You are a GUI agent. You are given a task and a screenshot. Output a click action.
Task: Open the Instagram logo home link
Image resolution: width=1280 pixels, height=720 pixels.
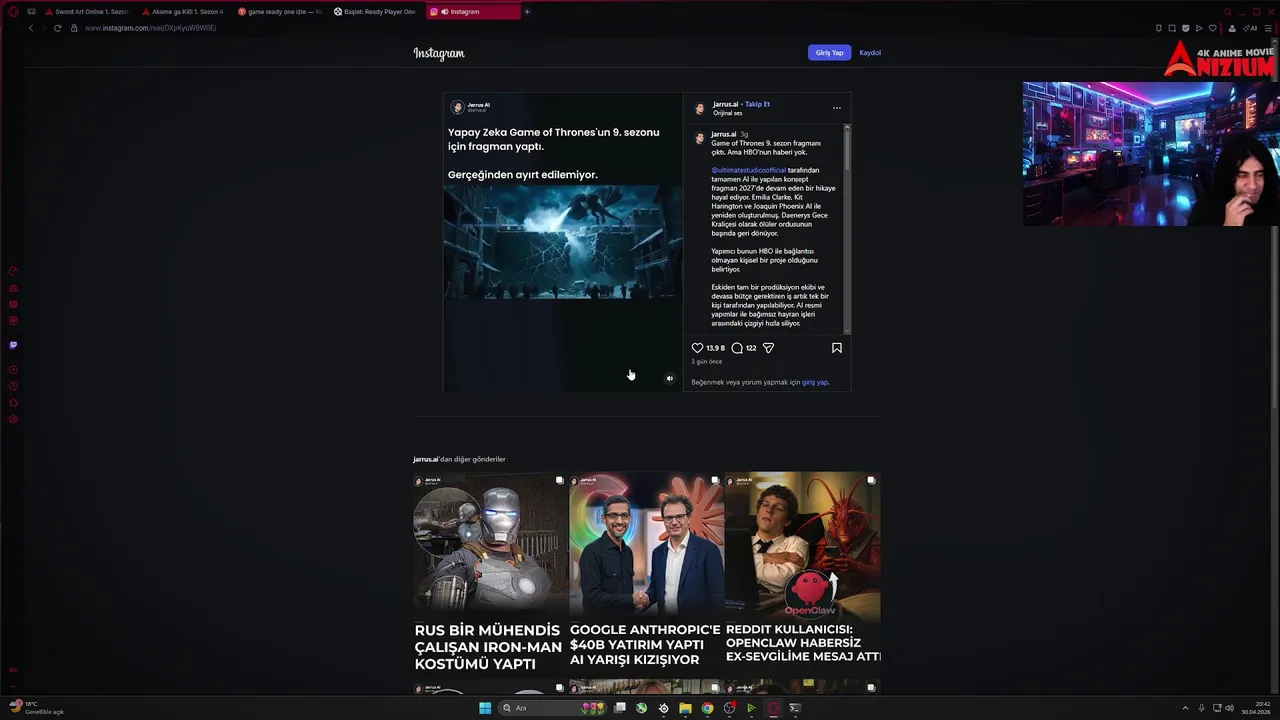click(439, 53)
